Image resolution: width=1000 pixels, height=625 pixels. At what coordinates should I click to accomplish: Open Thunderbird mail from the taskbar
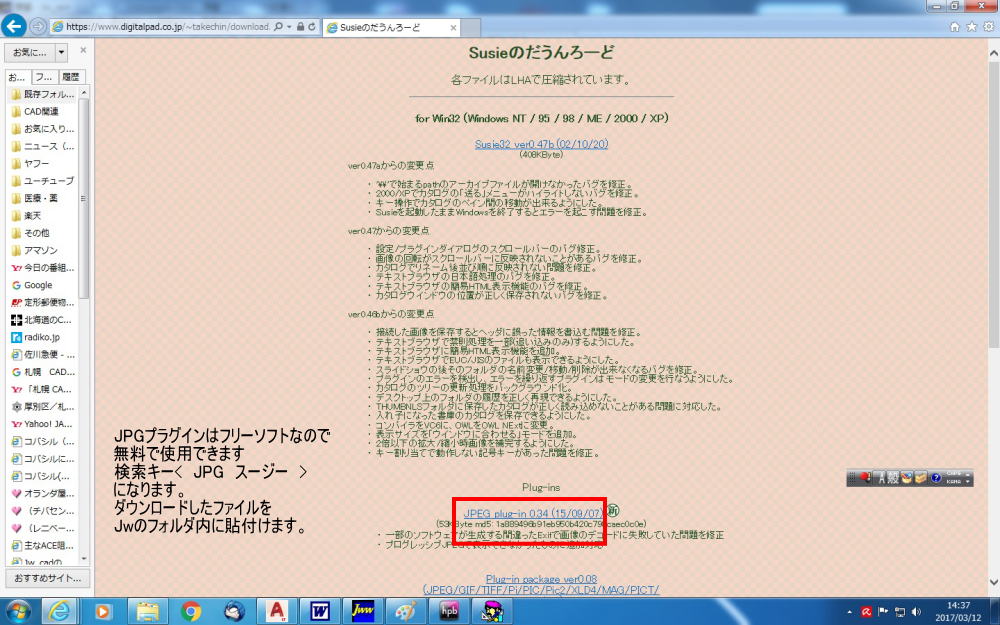click(233, 611)
